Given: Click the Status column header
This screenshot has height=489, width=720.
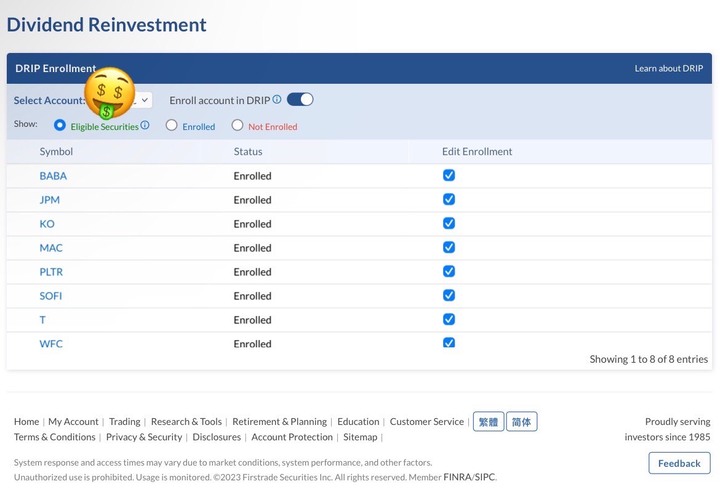Looking at the screenshot, I should tap(248, 152).
